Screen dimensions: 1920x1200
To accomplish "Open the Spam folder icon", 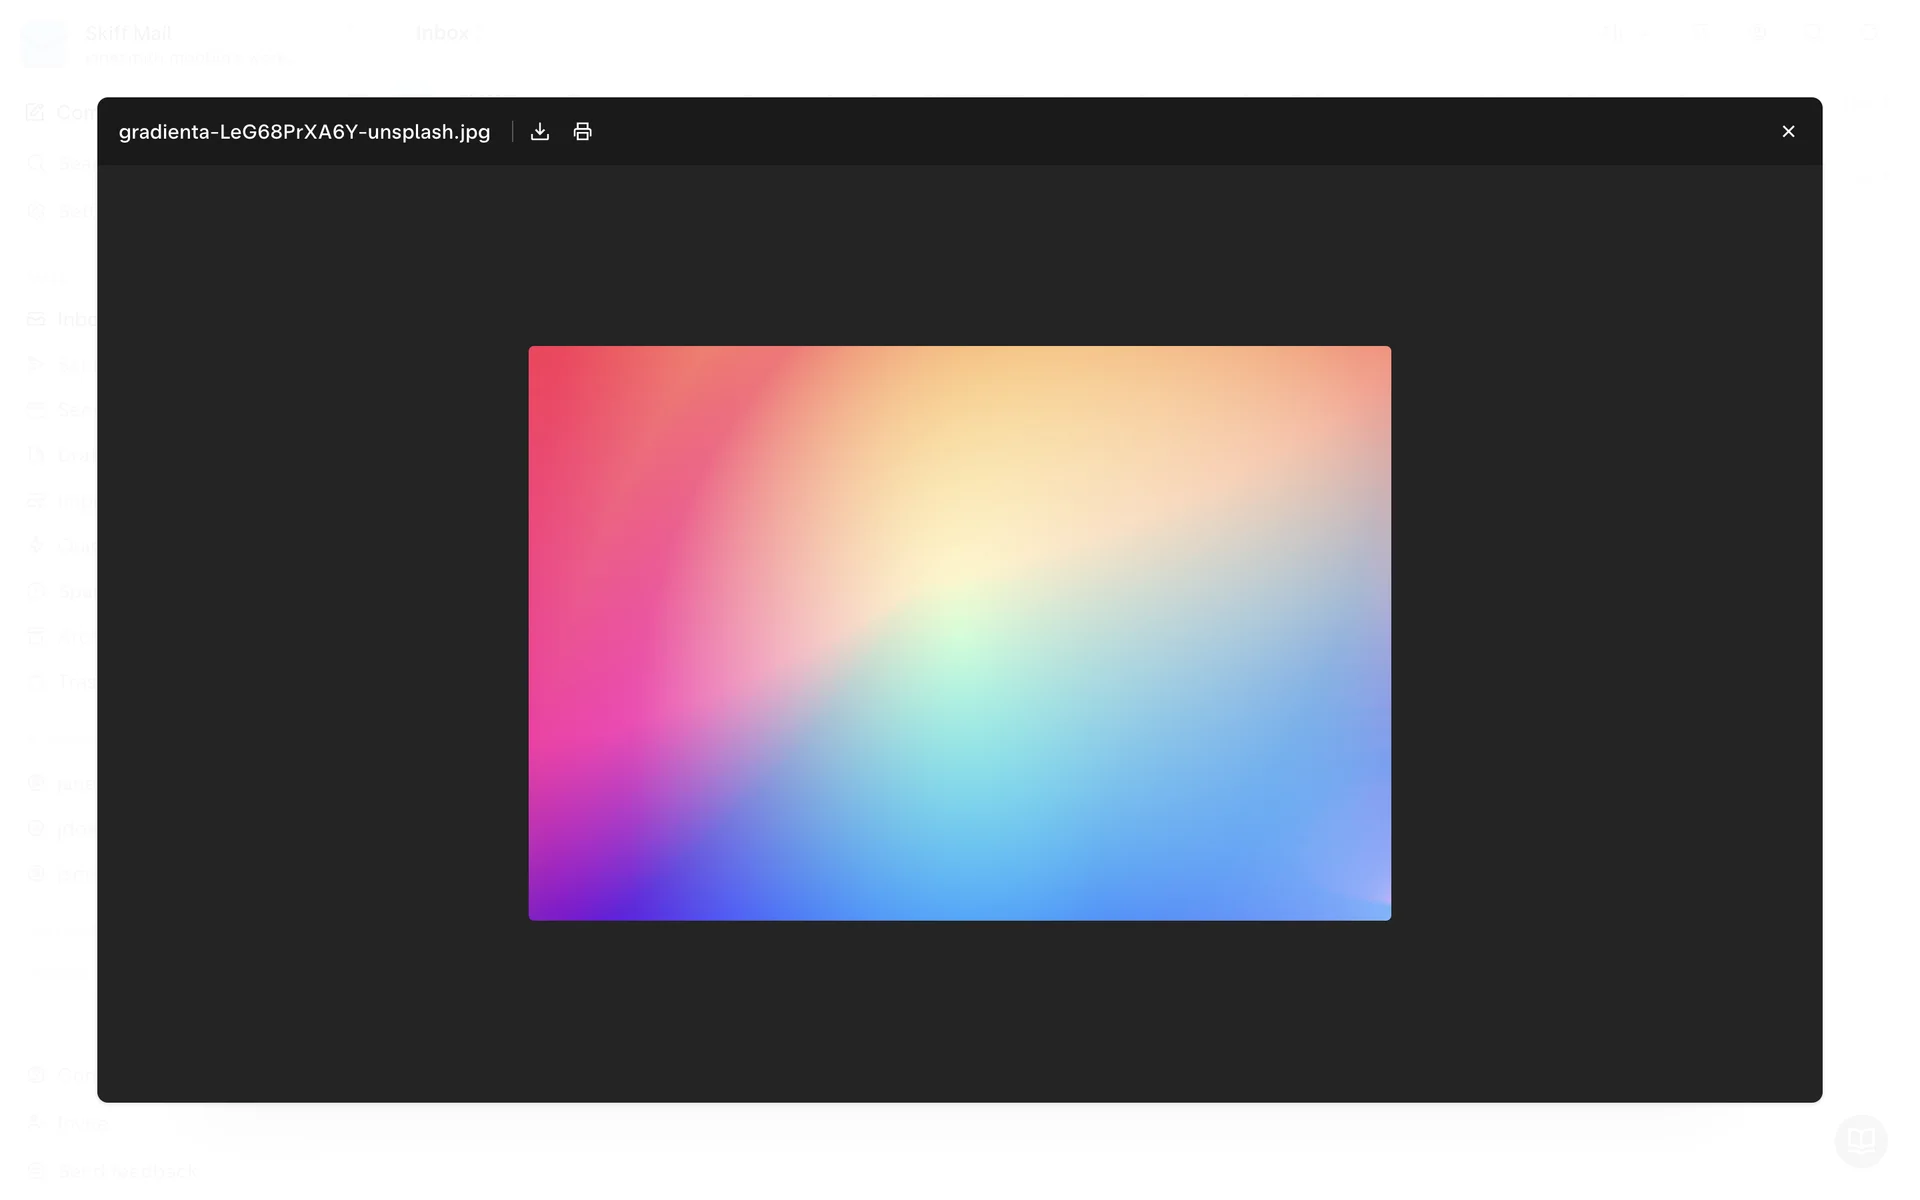I will [x=37, y=591].
